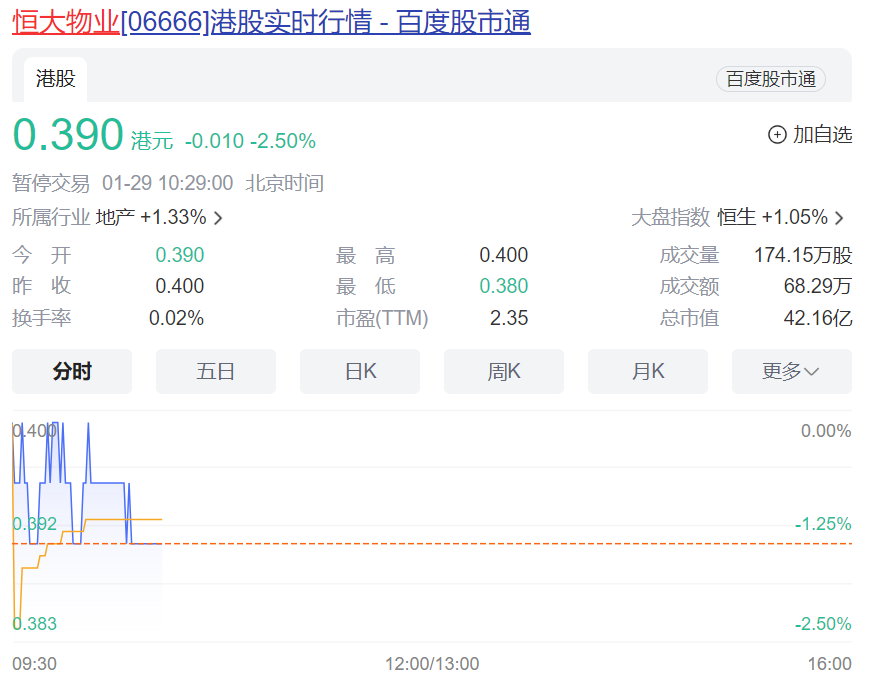Click the 地产 industry link
Viewport: 874px width, 681px height.
point(114,218)
